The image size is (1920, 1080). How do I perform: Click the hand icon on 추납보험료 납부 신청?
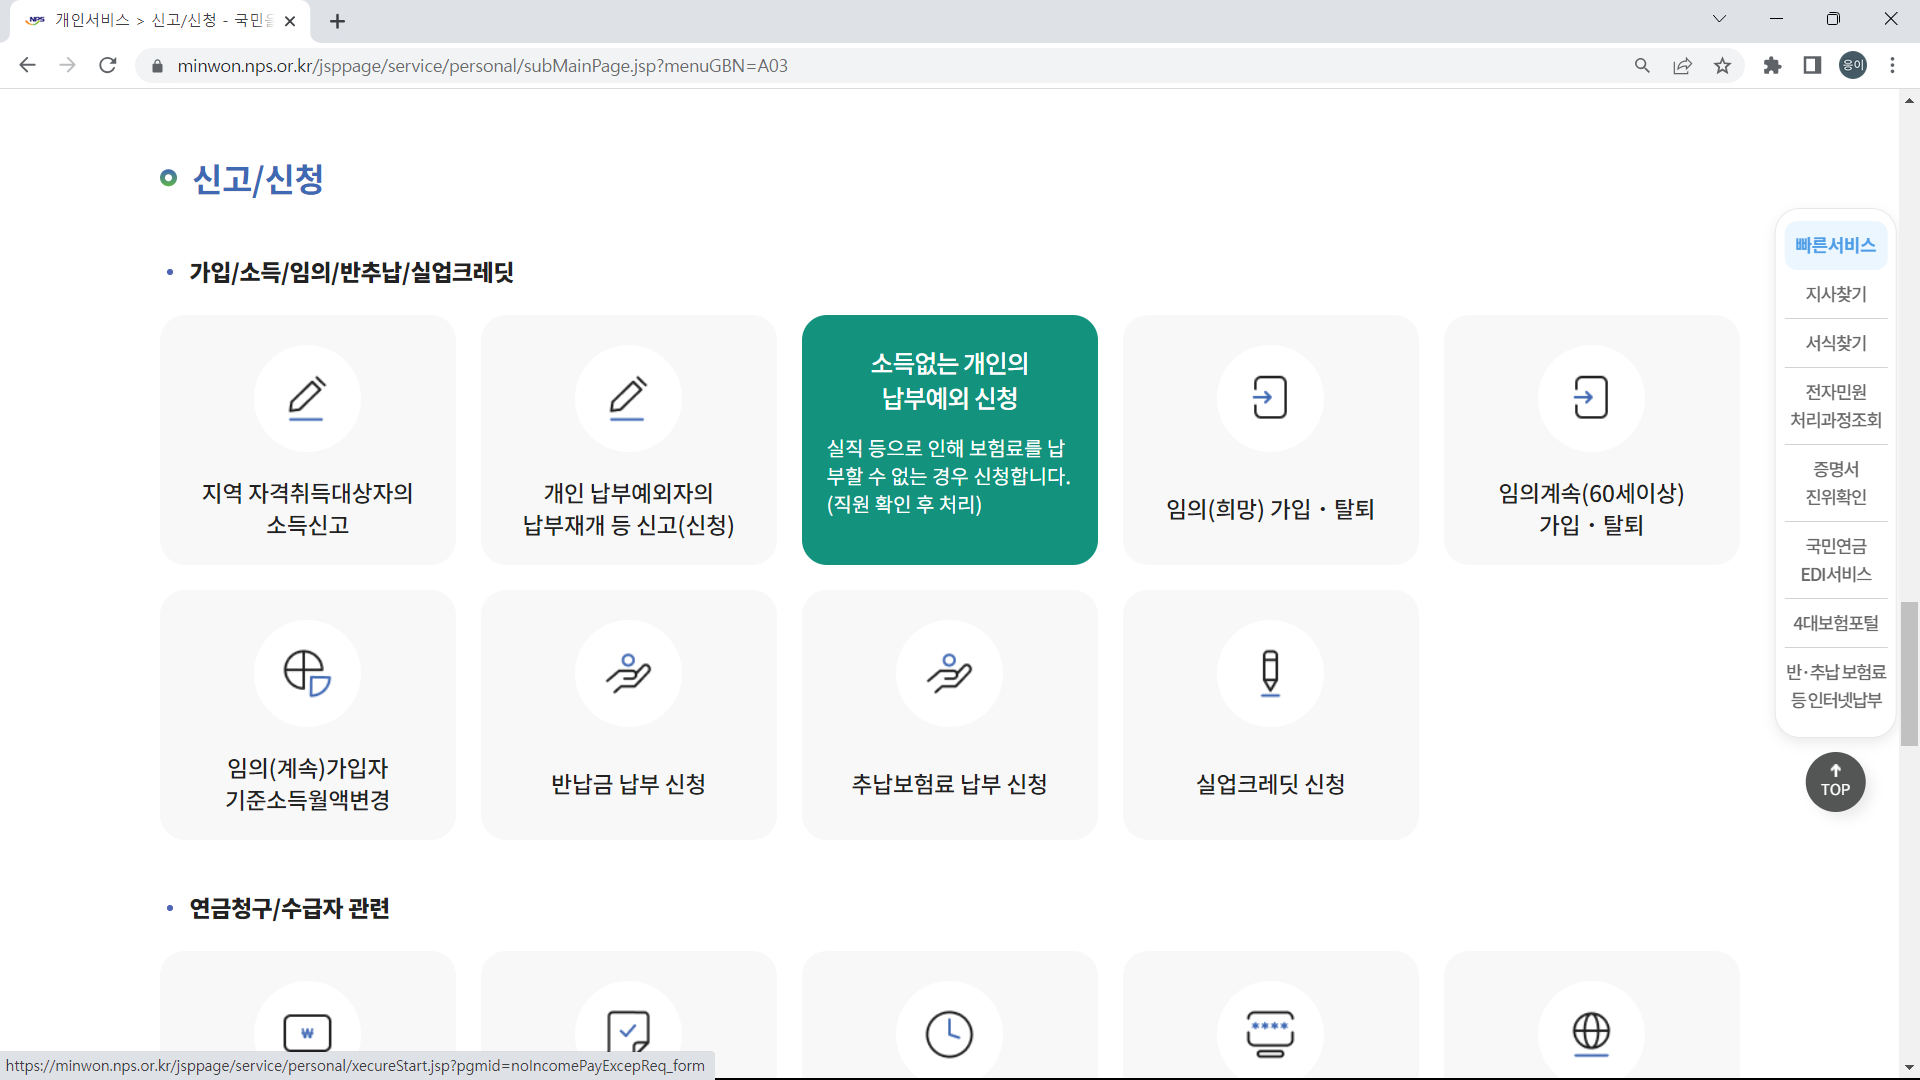pos(949,673)
